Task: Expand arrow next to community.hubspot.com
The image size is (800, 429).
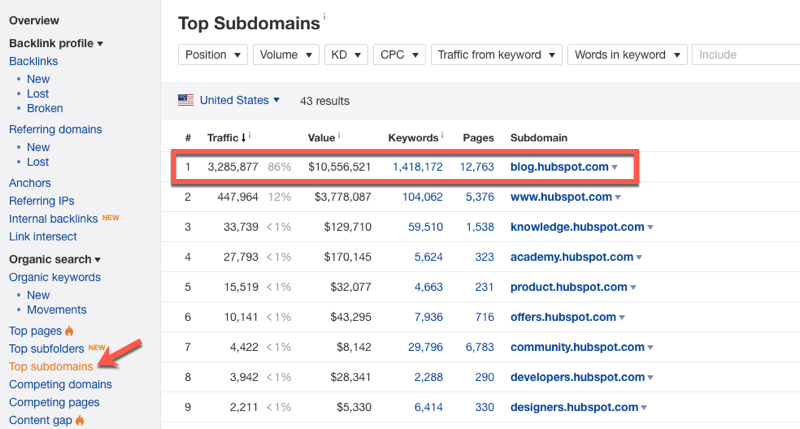Action: coord(651,348)
